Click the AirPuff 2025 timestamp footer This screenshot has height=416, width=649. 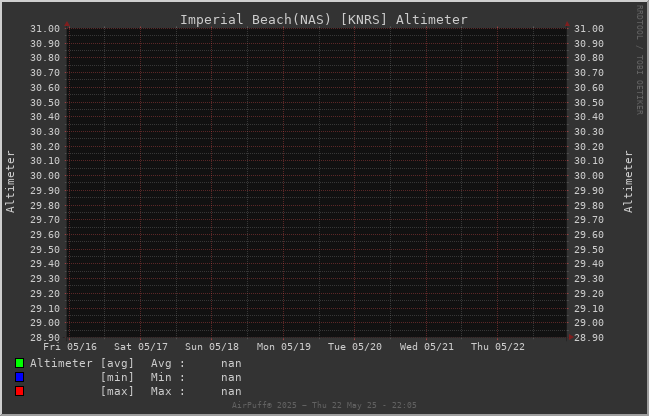[x=324, y=405]
